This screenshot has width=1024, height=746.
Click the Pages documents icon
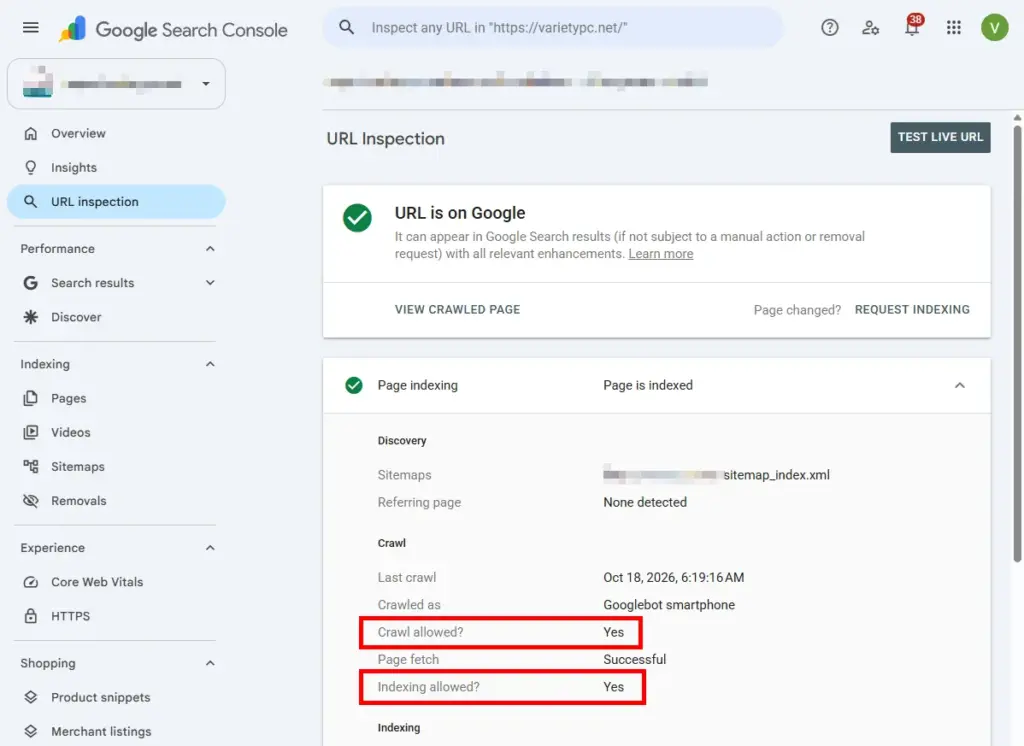[31, 398]
